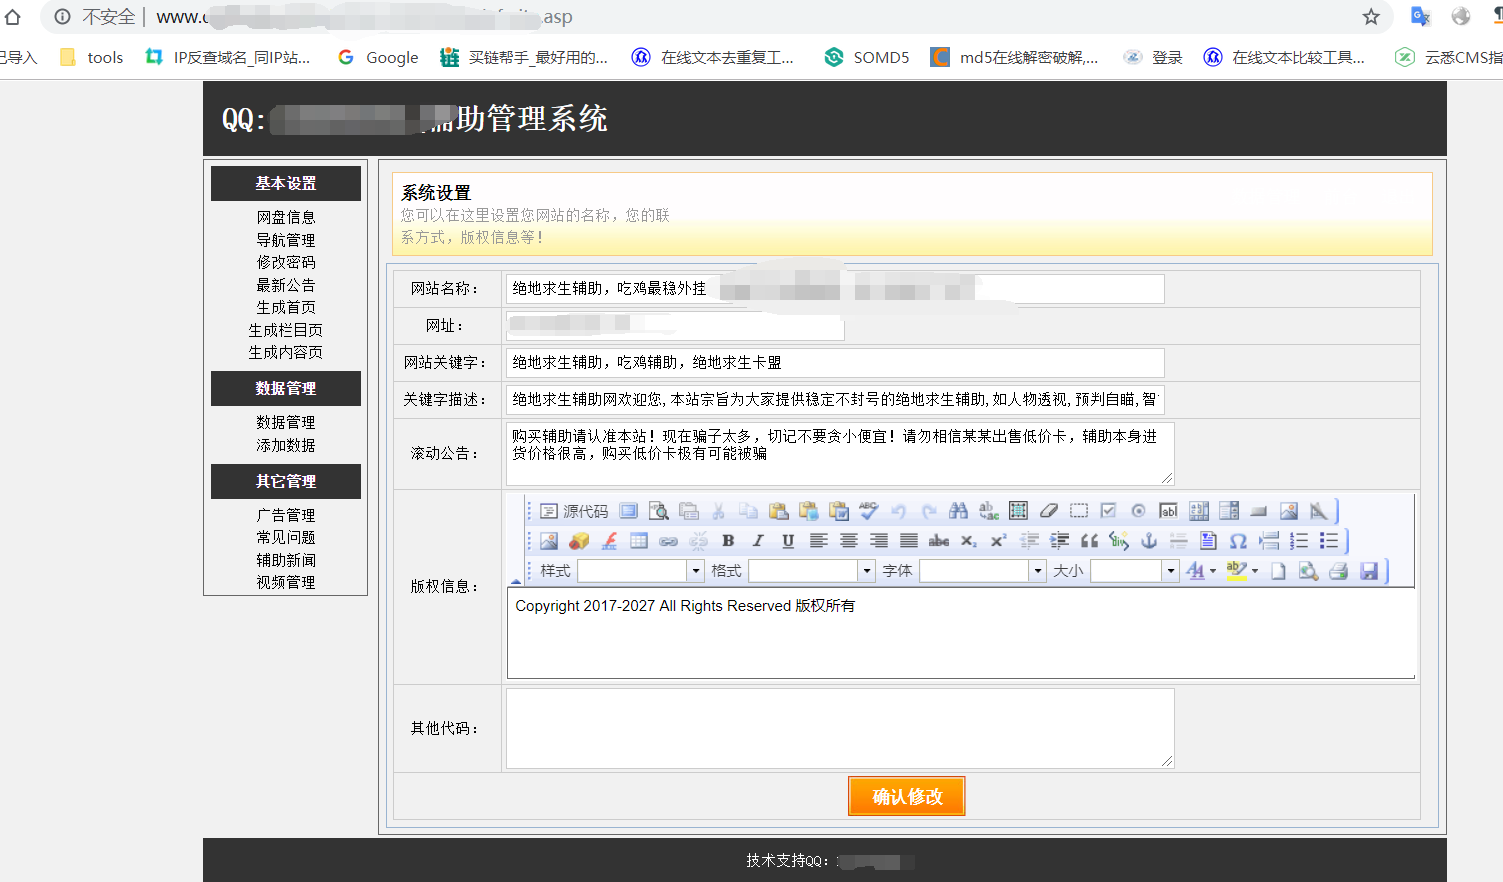This screenshot has width=1503, height=882.
Task: Click the blockquote icon
Action: pos(1089,541)
